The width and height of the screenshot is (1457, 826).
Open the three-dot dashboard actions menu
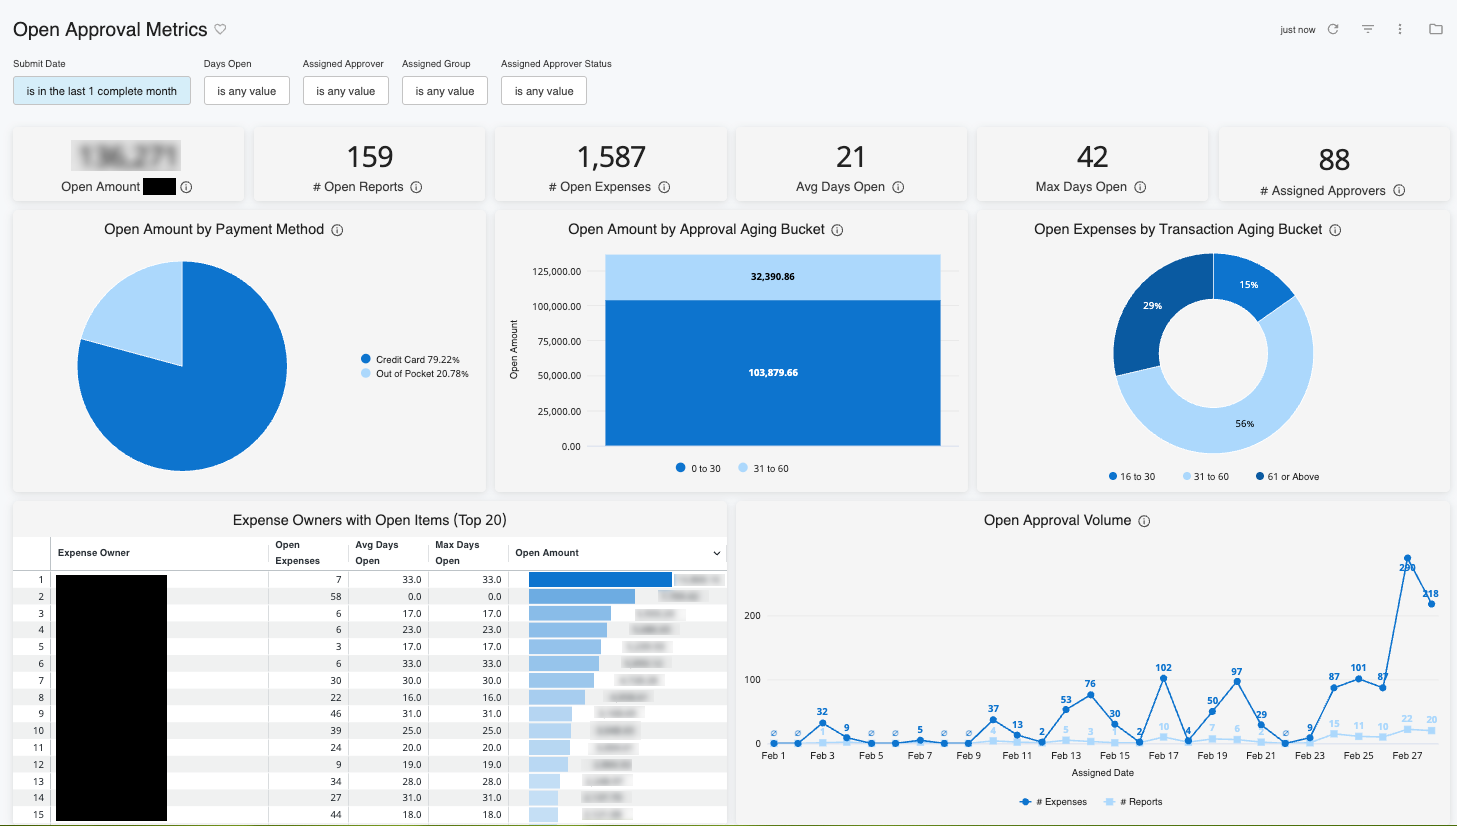pyautogui.click(x=1400, y=29)
